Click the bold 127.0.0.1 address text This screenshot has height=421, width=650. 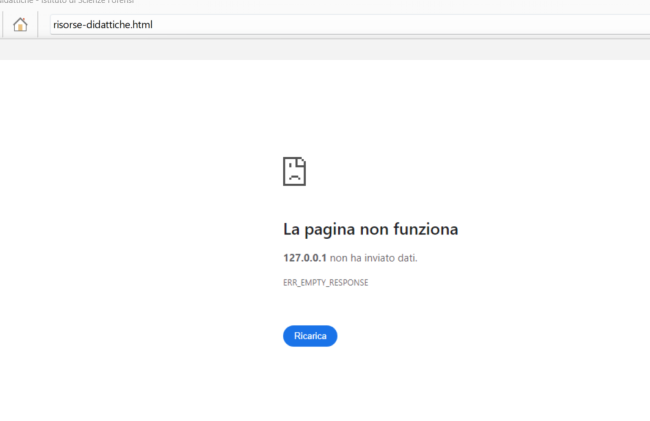[x=305, y=258]
